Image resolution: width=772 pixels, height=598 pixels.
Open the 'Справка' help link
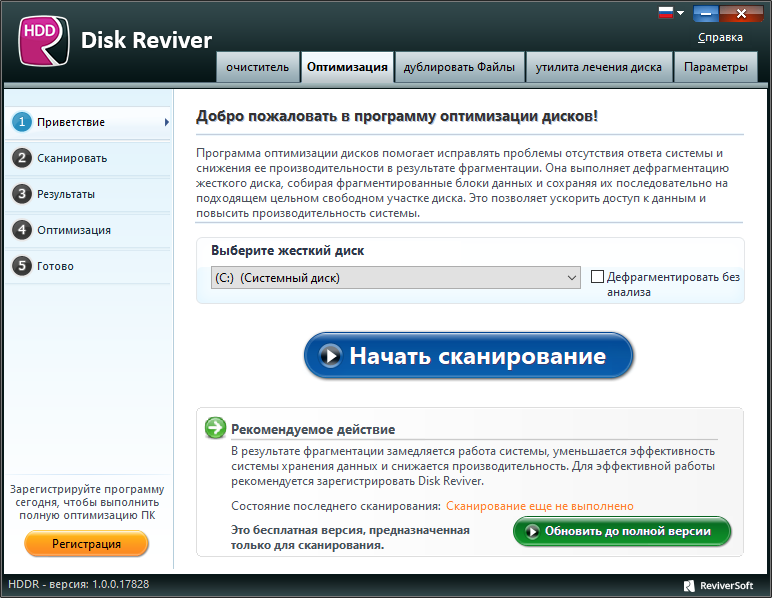(x=720, y=37)
